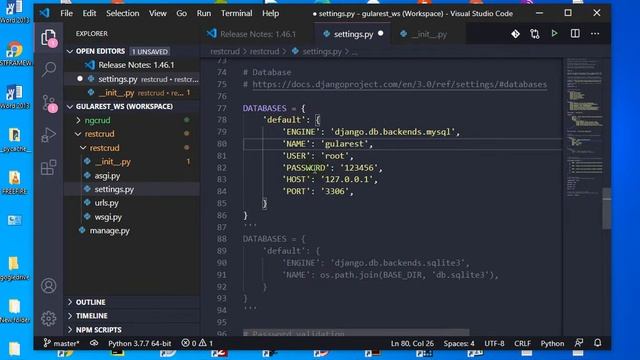The width and height of the screenshot is (640, 360).
Task: Collapse the Open Editors section
Action: (x=70, y=51)
